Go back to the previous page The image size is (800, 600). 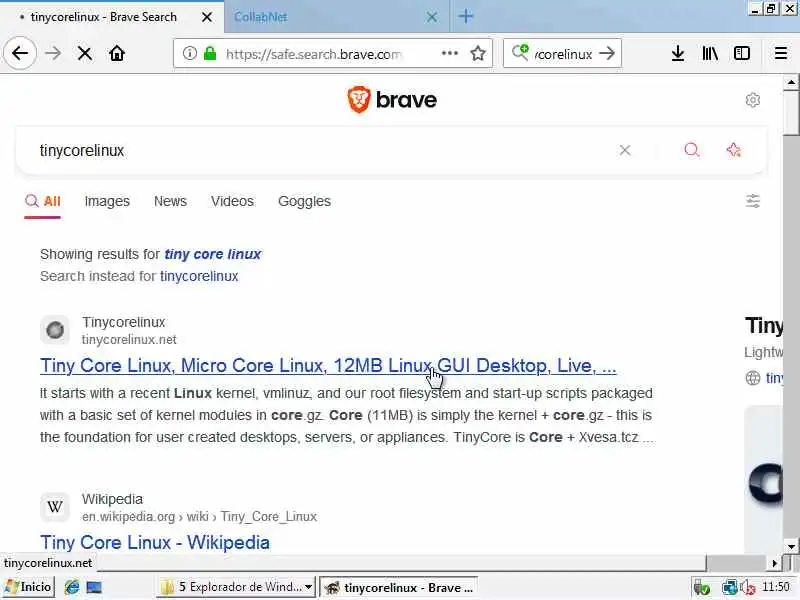coord(20,53)
